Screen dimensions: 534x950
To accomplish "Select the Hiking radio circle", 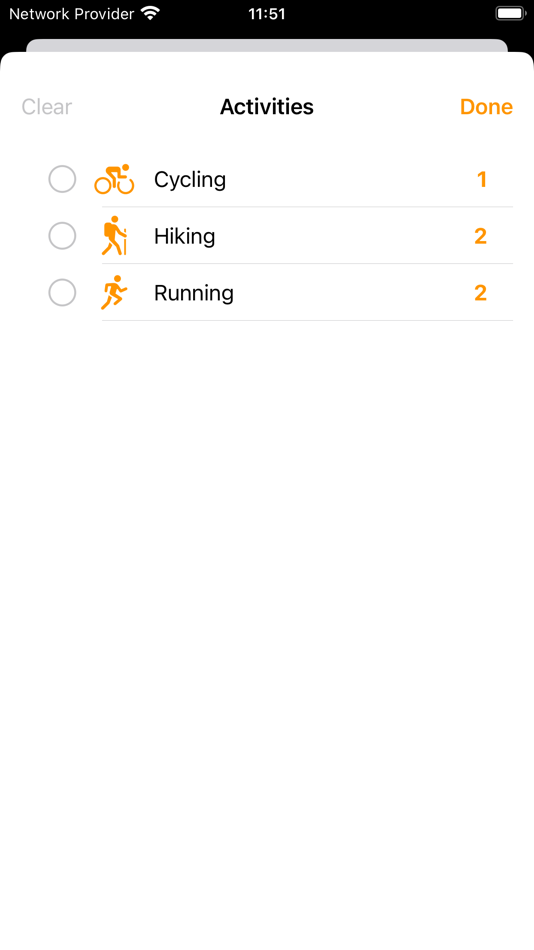I will (x=62, y=236).
